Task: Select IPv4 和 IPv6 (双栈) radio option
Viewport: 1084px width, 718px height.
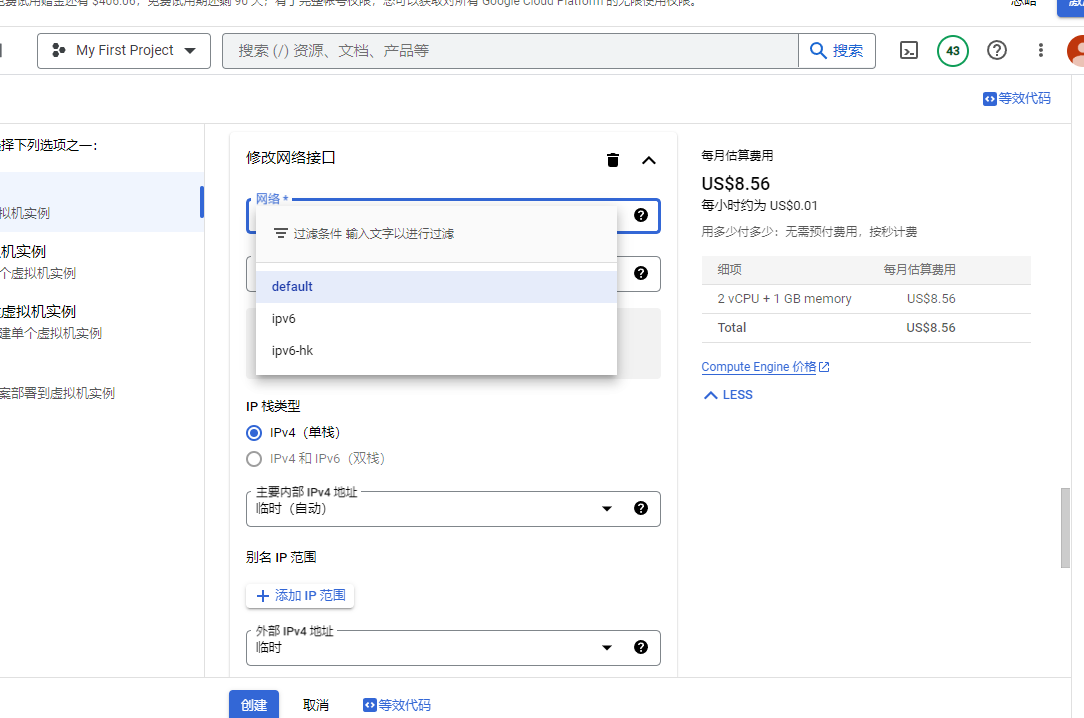Action: [254, 459]
